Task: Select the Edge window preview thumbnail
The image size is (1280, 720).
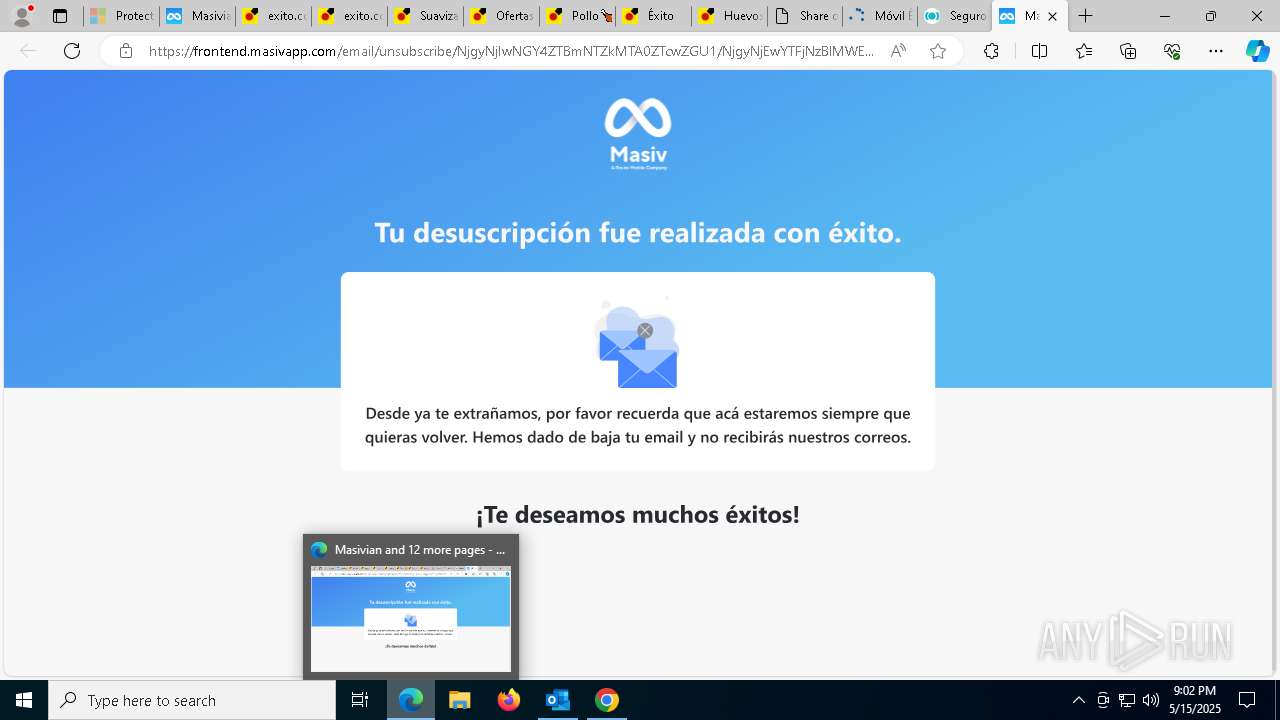Action: [411, 619]
